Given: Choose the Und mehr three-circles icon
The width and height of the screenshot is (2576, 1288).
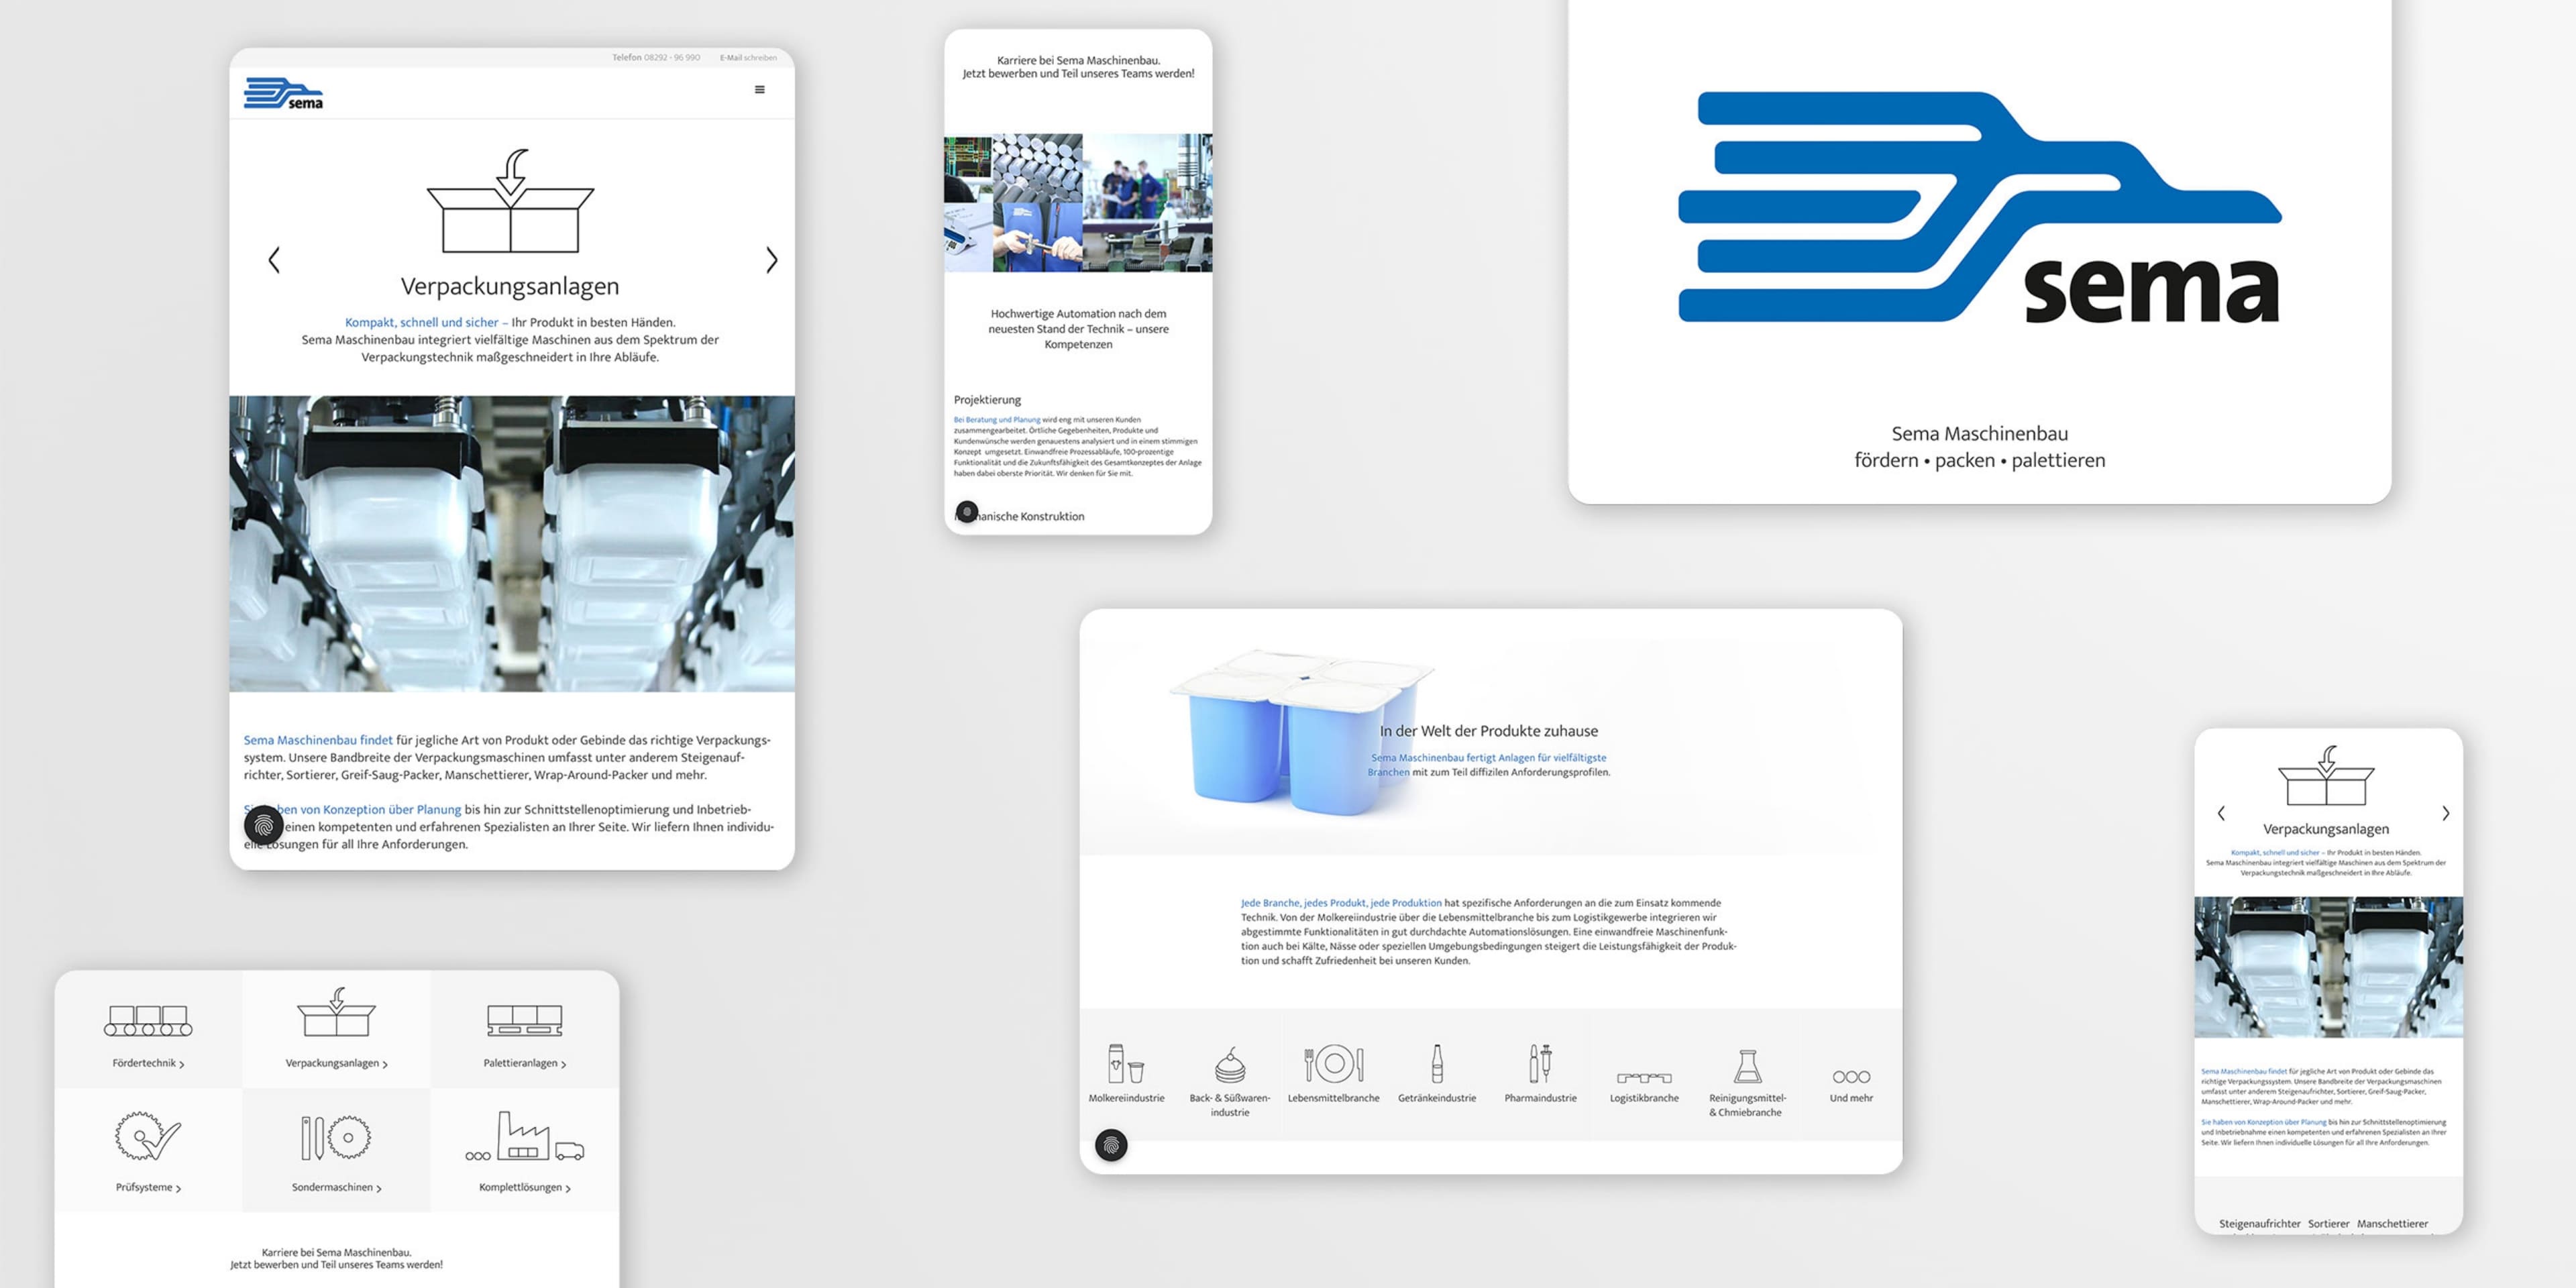Looking at the screenshot, I should click(1851, 1077).
